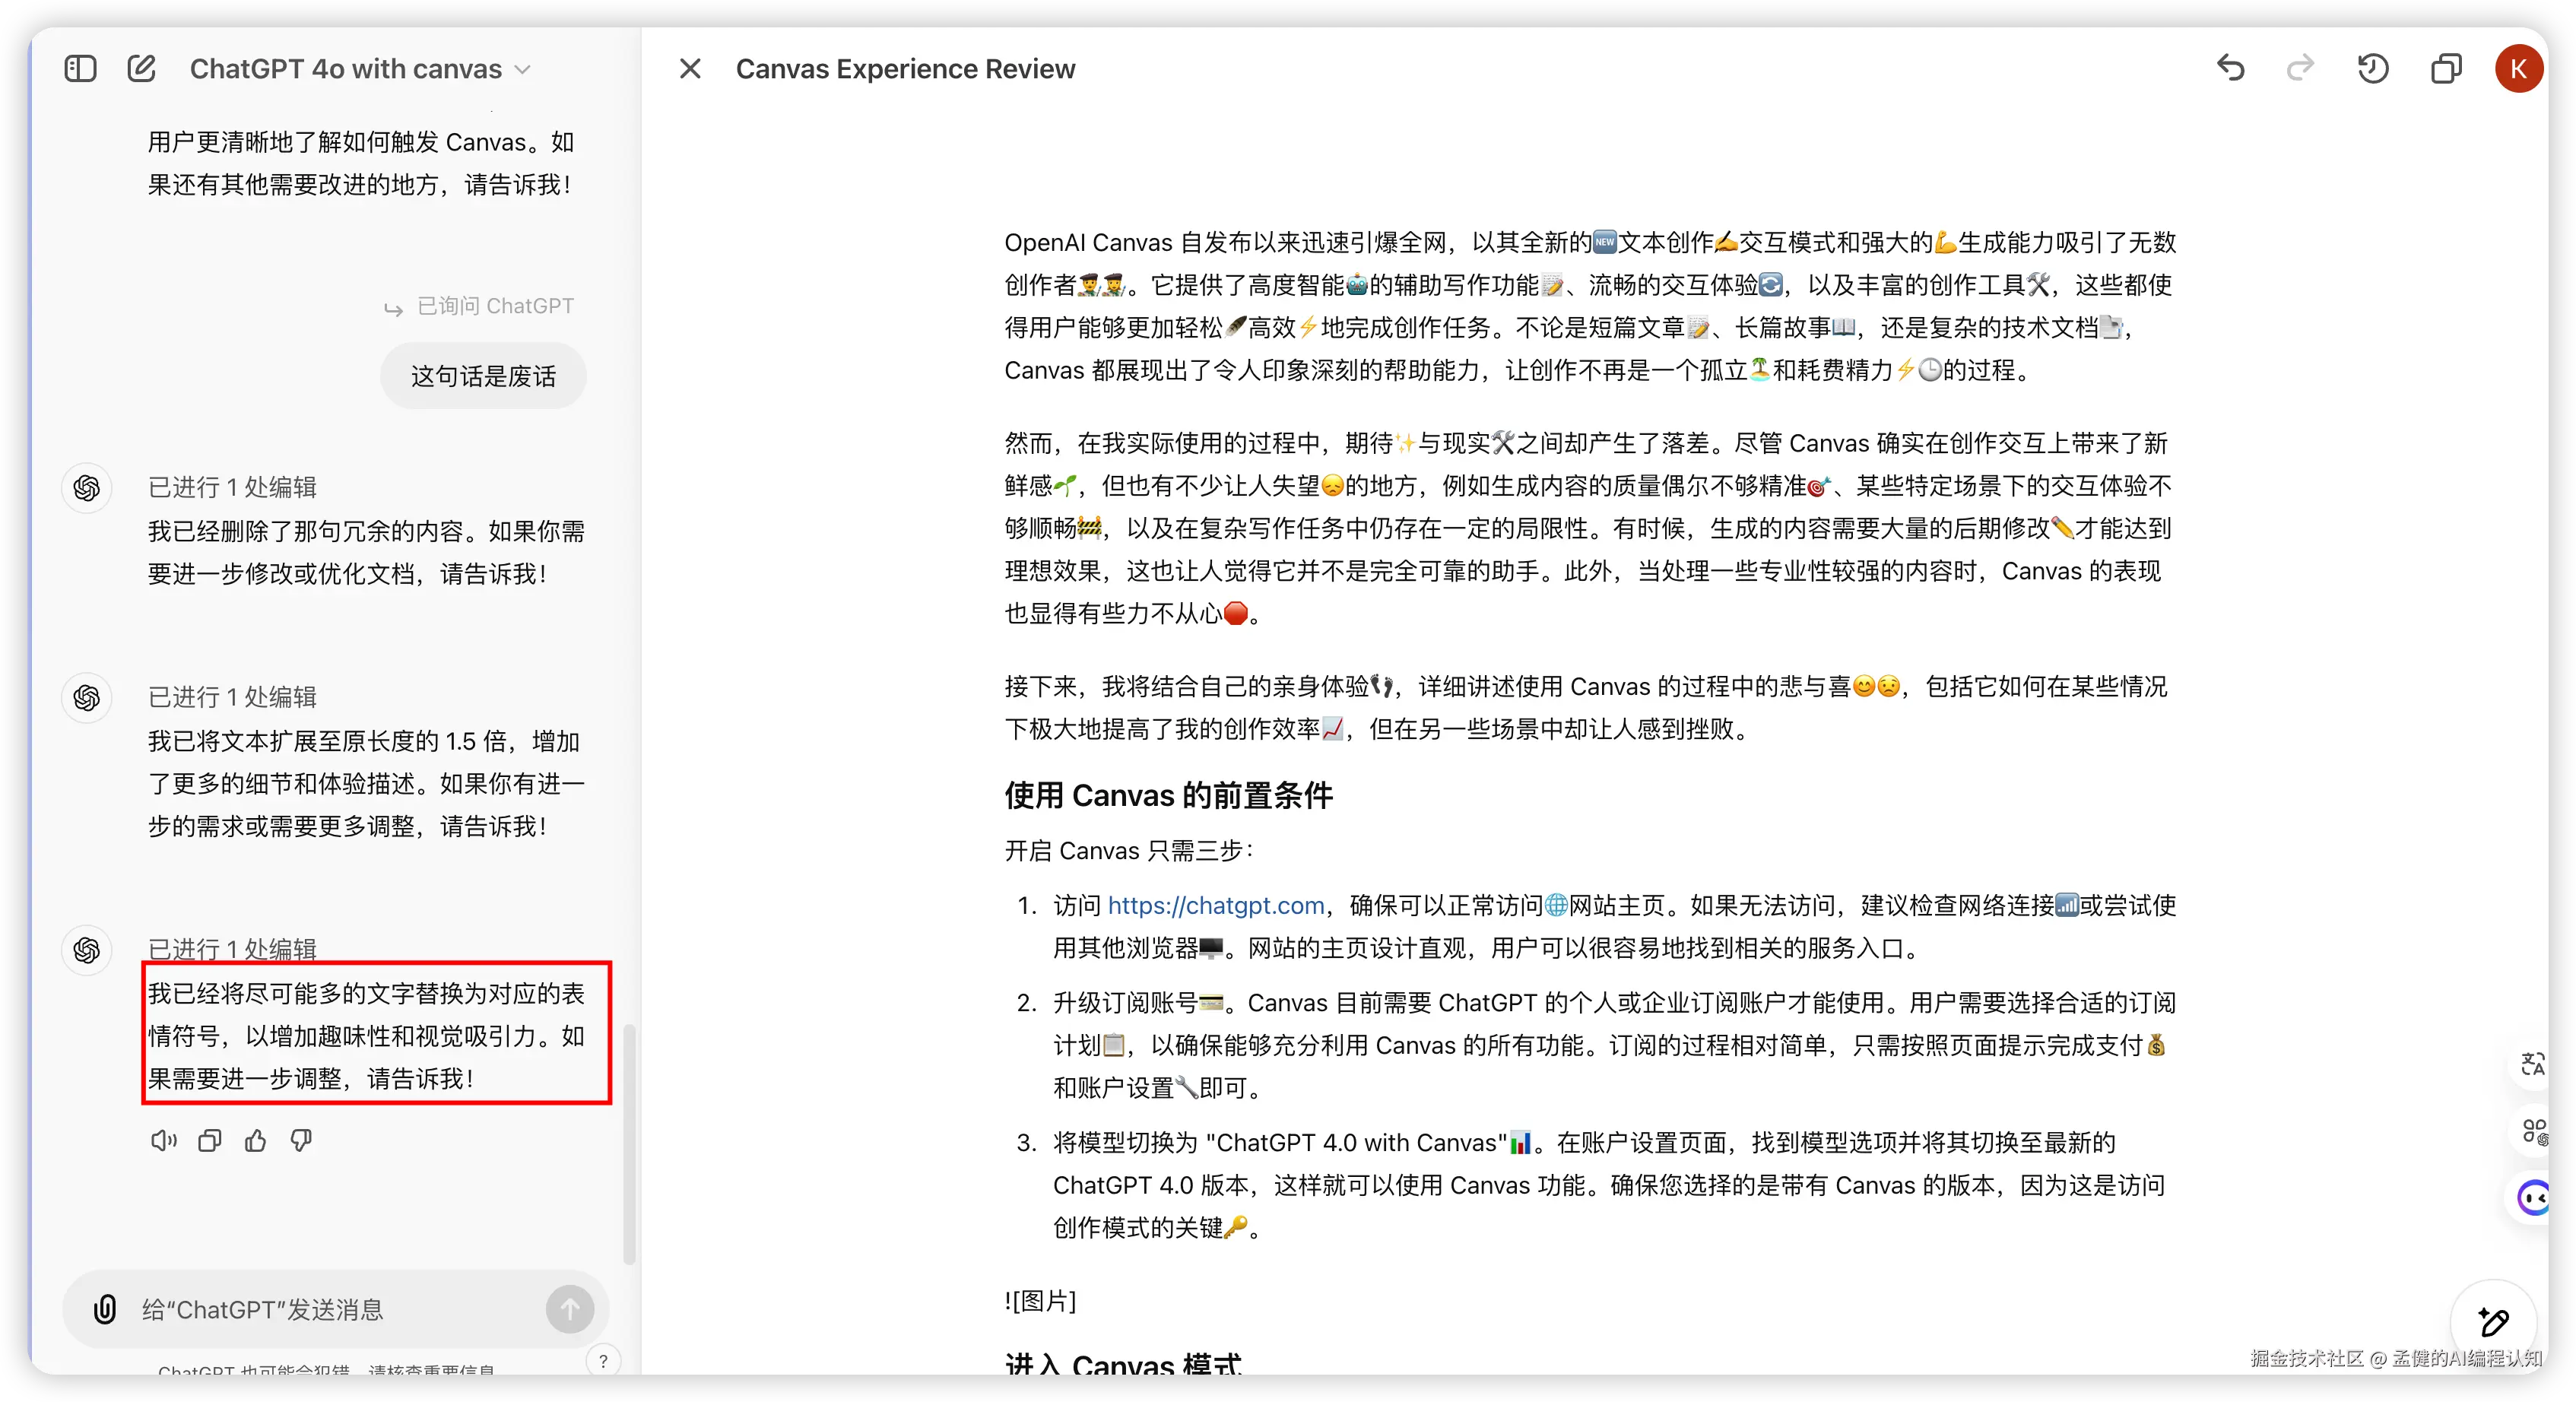The height and width of the screenshot is (1402, 2576).
Task: Start a new chat with the compose icon
Action: coord(142,68)
